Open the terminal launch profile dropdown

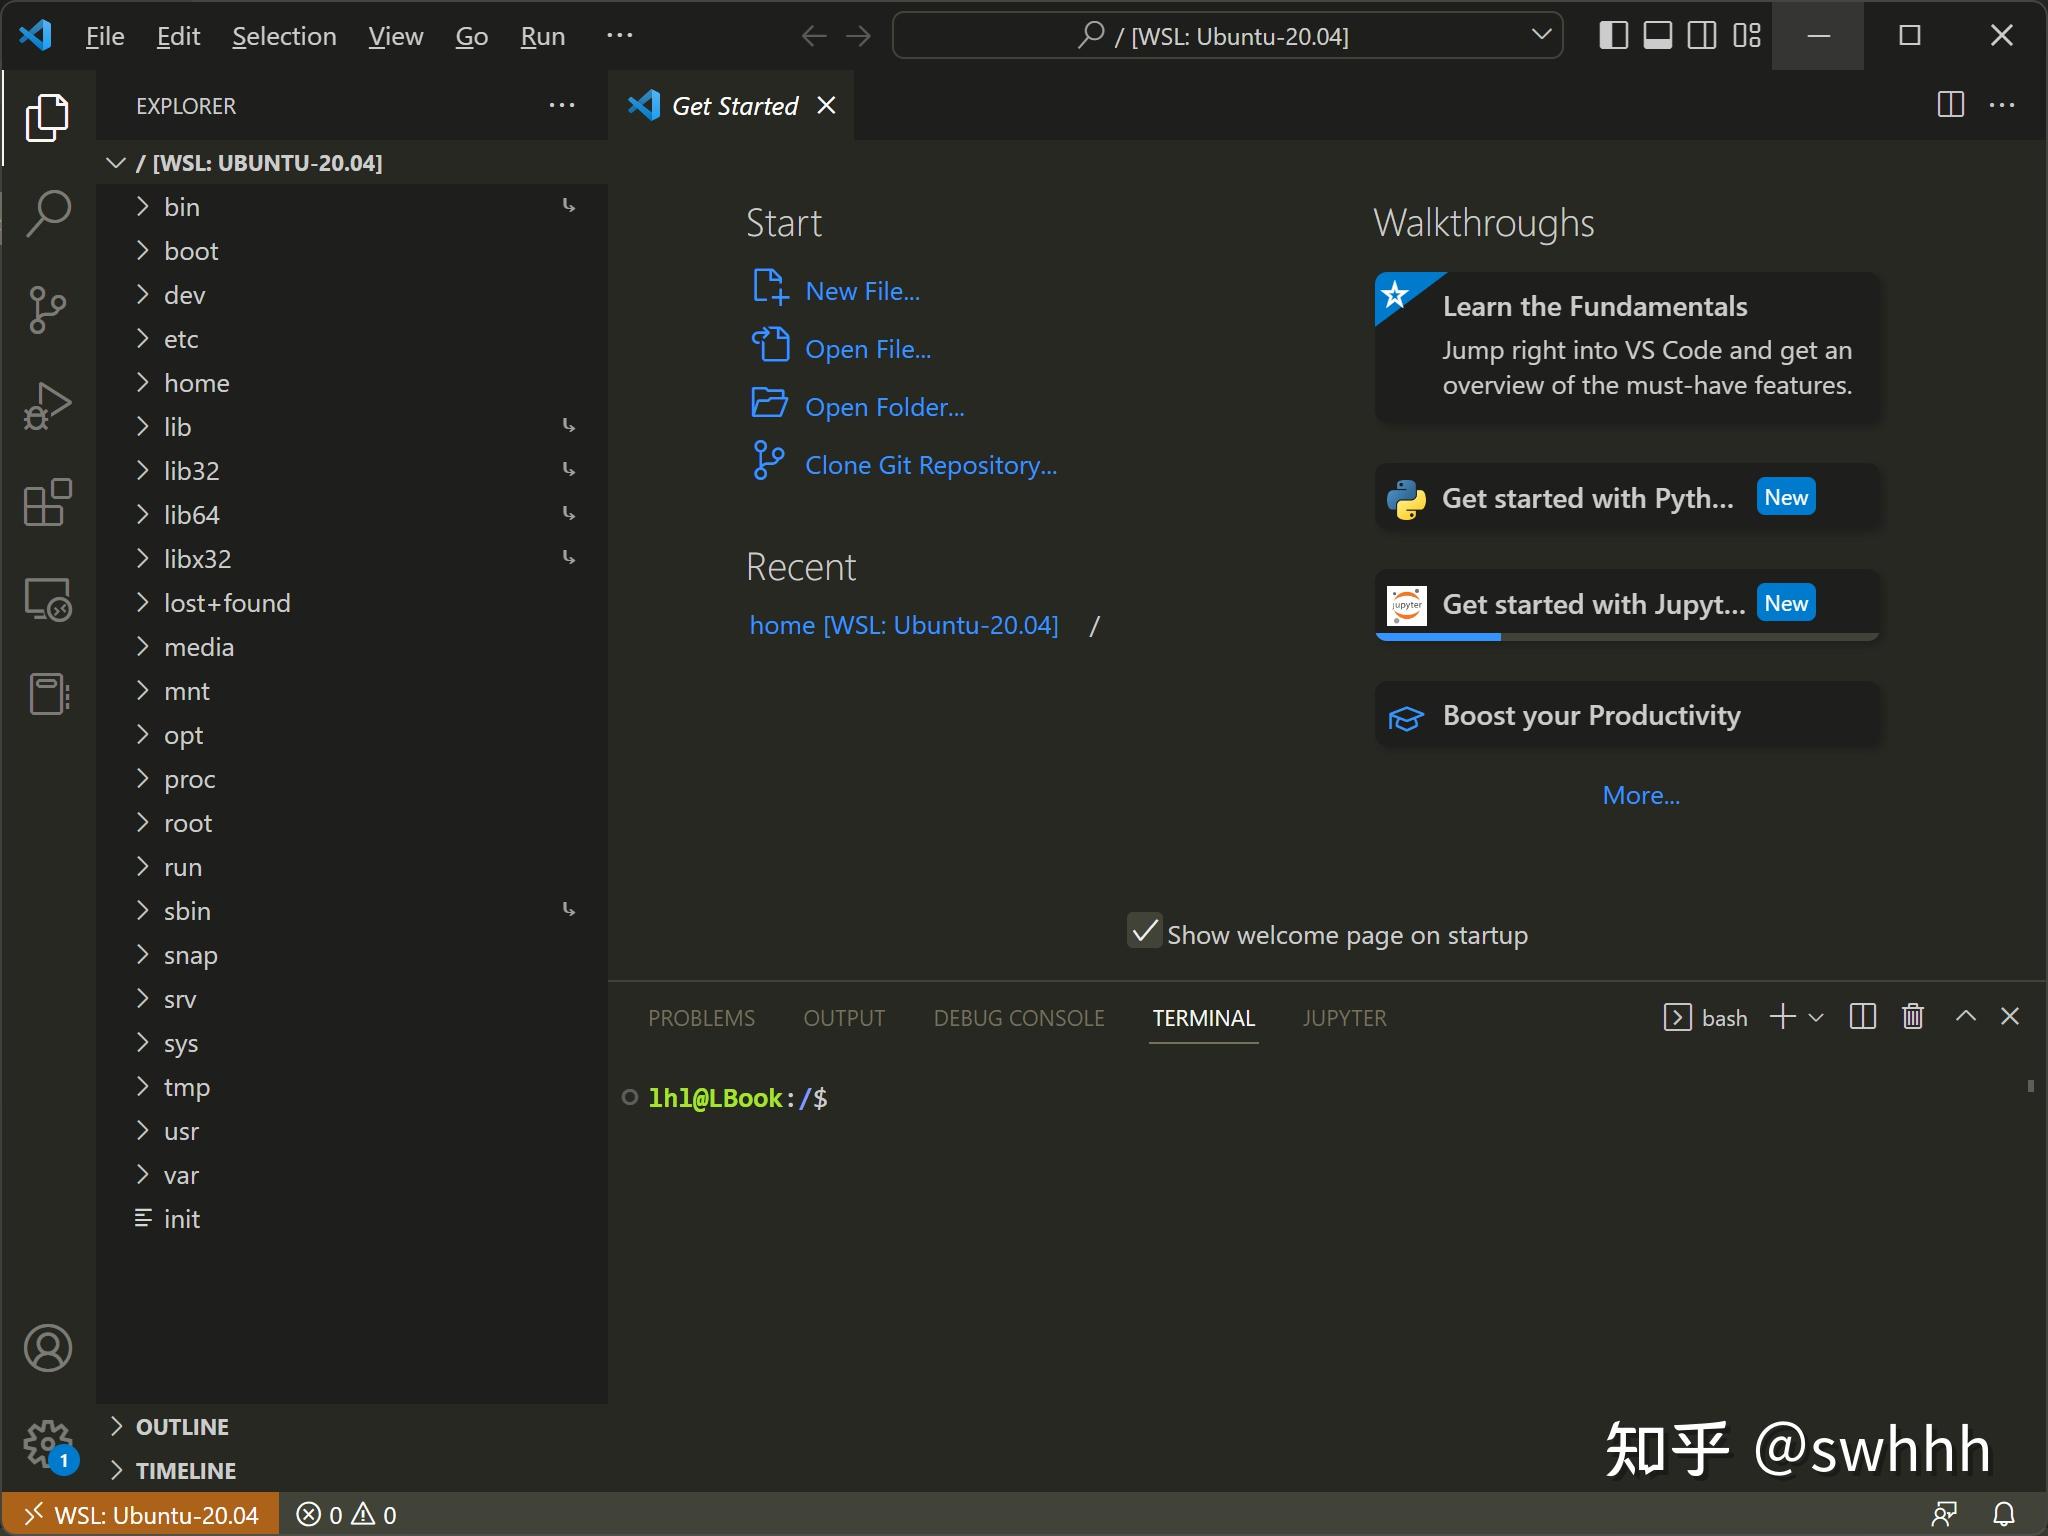(1816, 1017)
